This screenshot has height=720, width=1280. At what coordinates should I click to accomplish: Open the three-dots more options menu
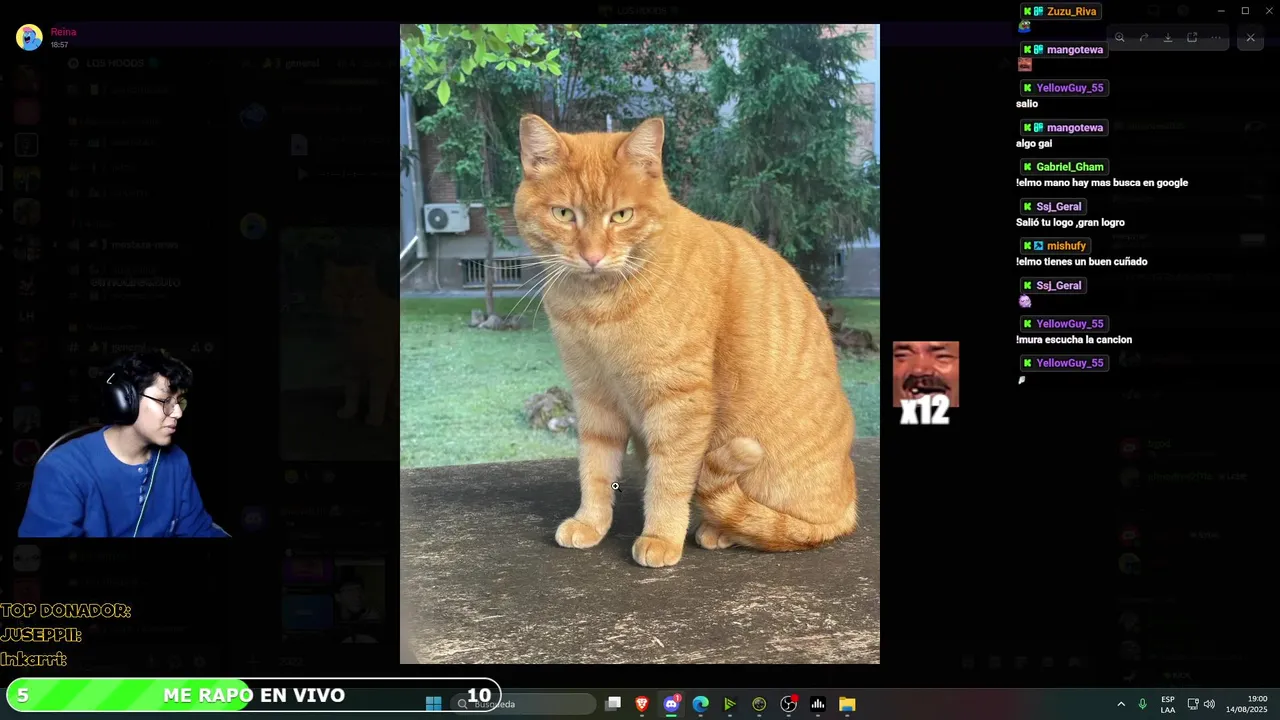coord(1216,38)
